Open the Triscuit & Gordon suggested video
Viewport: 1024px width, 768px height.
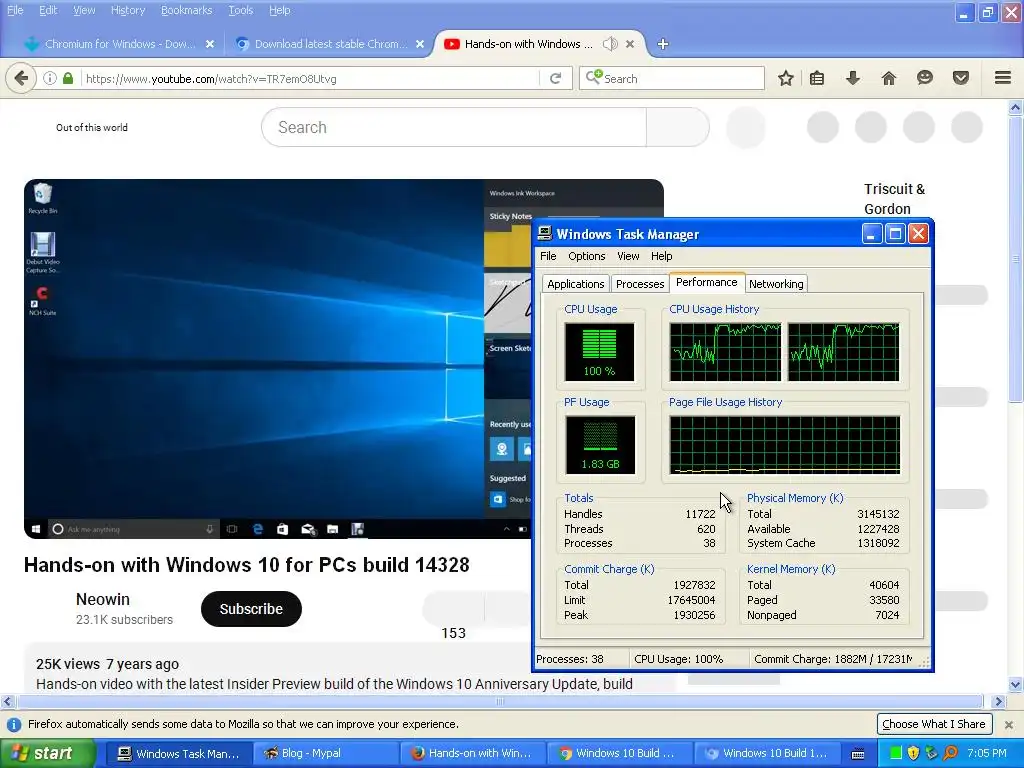click(894, 199)
